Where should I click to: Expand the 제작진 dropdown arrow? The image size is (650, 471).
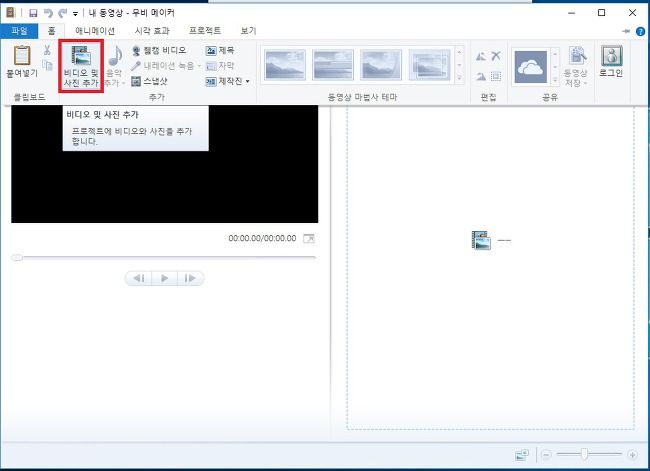point(247,81)
